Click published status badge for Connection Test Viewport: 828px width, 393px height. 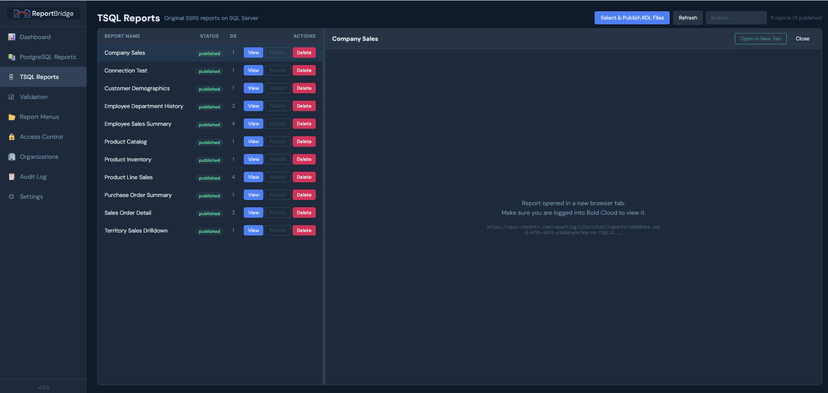point(210,71)
